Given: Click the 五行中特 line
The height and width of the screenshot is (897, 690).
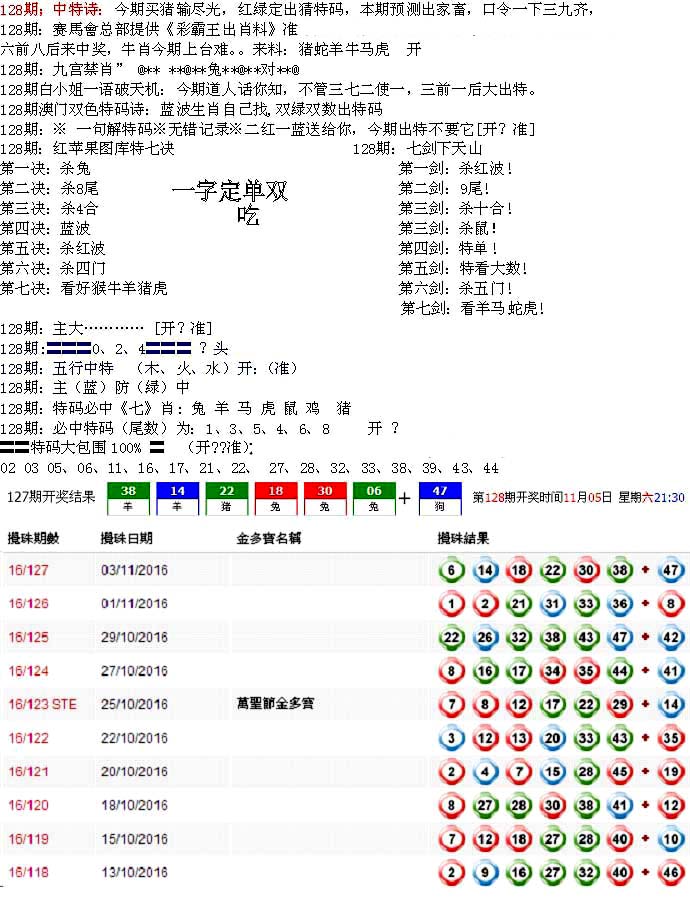Looking at the screenshot, I should pos(149,368).
